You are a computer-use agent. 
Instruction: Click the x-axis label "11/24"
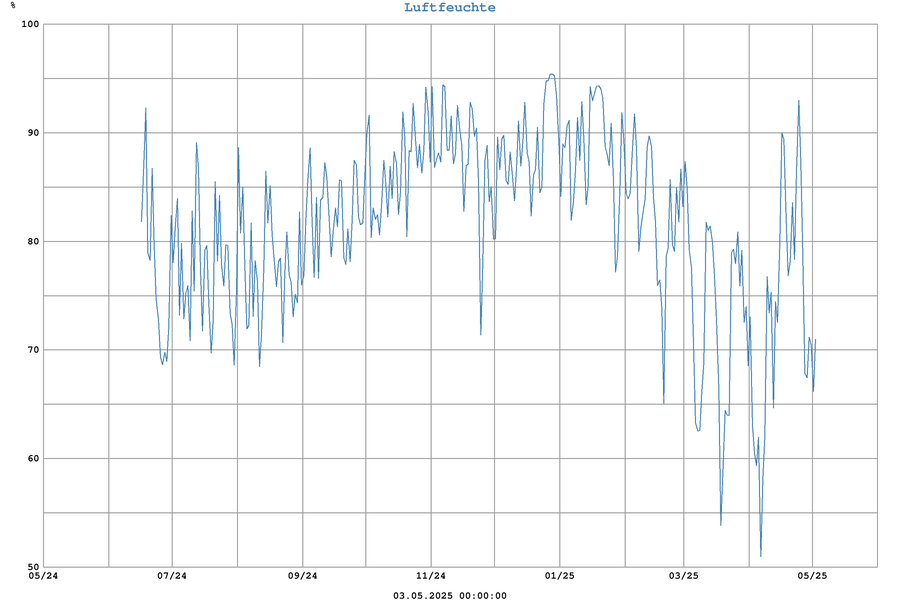(x=431, y=576)
